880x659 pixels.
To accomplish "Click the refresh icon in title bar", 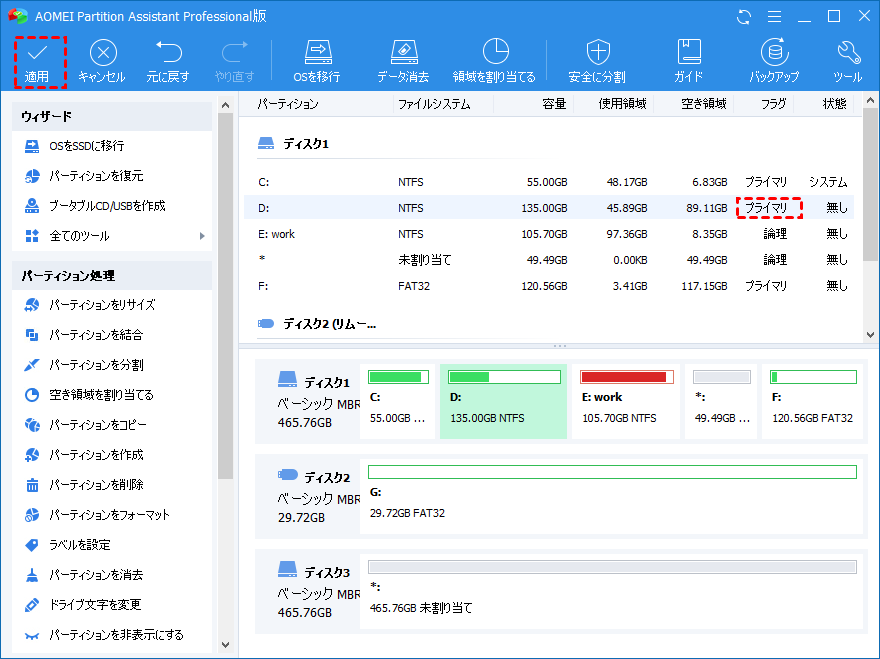I will (x=744, y=17).
